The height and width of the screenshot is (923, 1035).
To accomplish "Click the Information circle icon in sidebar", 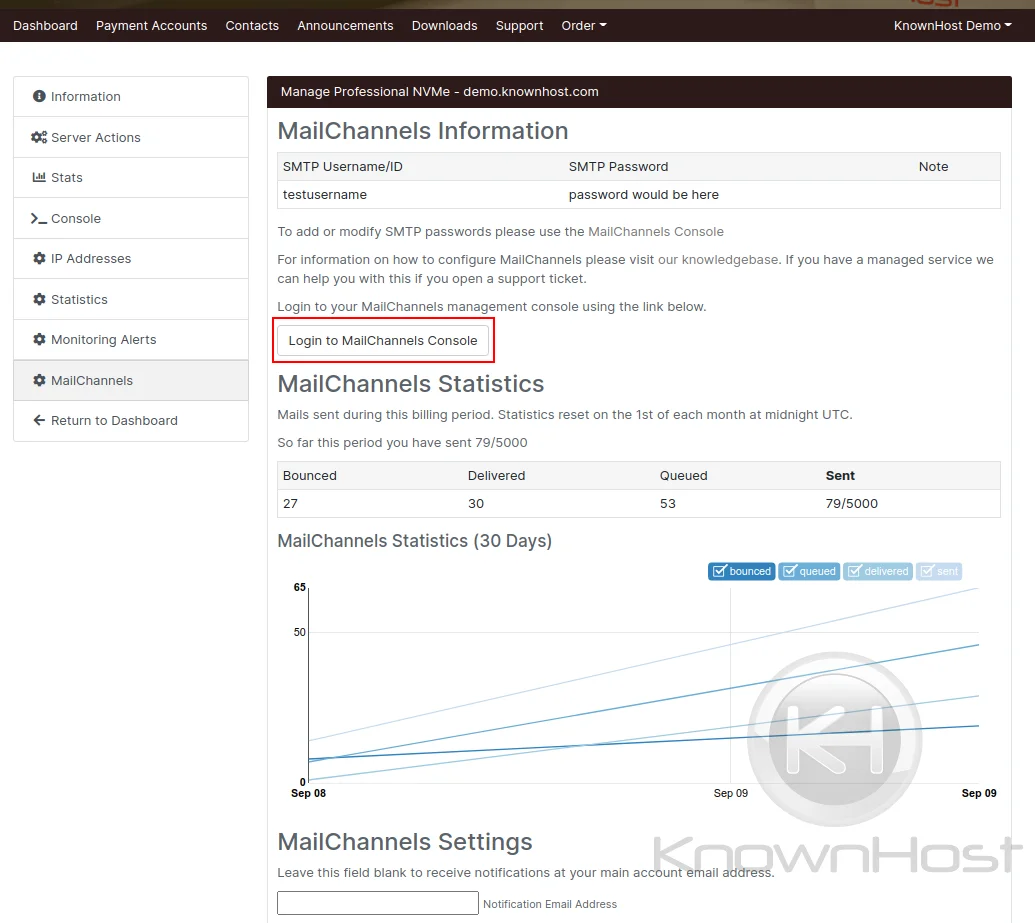I will click(39, 96).
